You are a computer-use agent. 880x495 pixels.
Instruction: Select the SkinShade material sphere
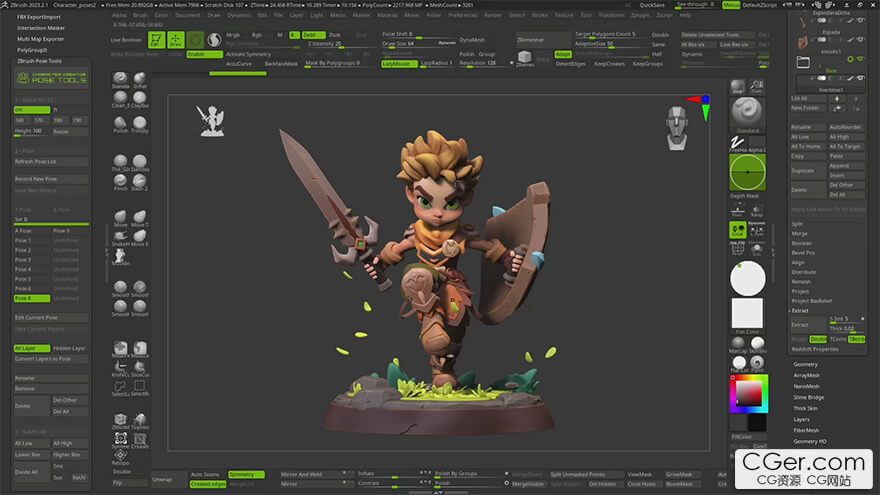click(758, 342)
